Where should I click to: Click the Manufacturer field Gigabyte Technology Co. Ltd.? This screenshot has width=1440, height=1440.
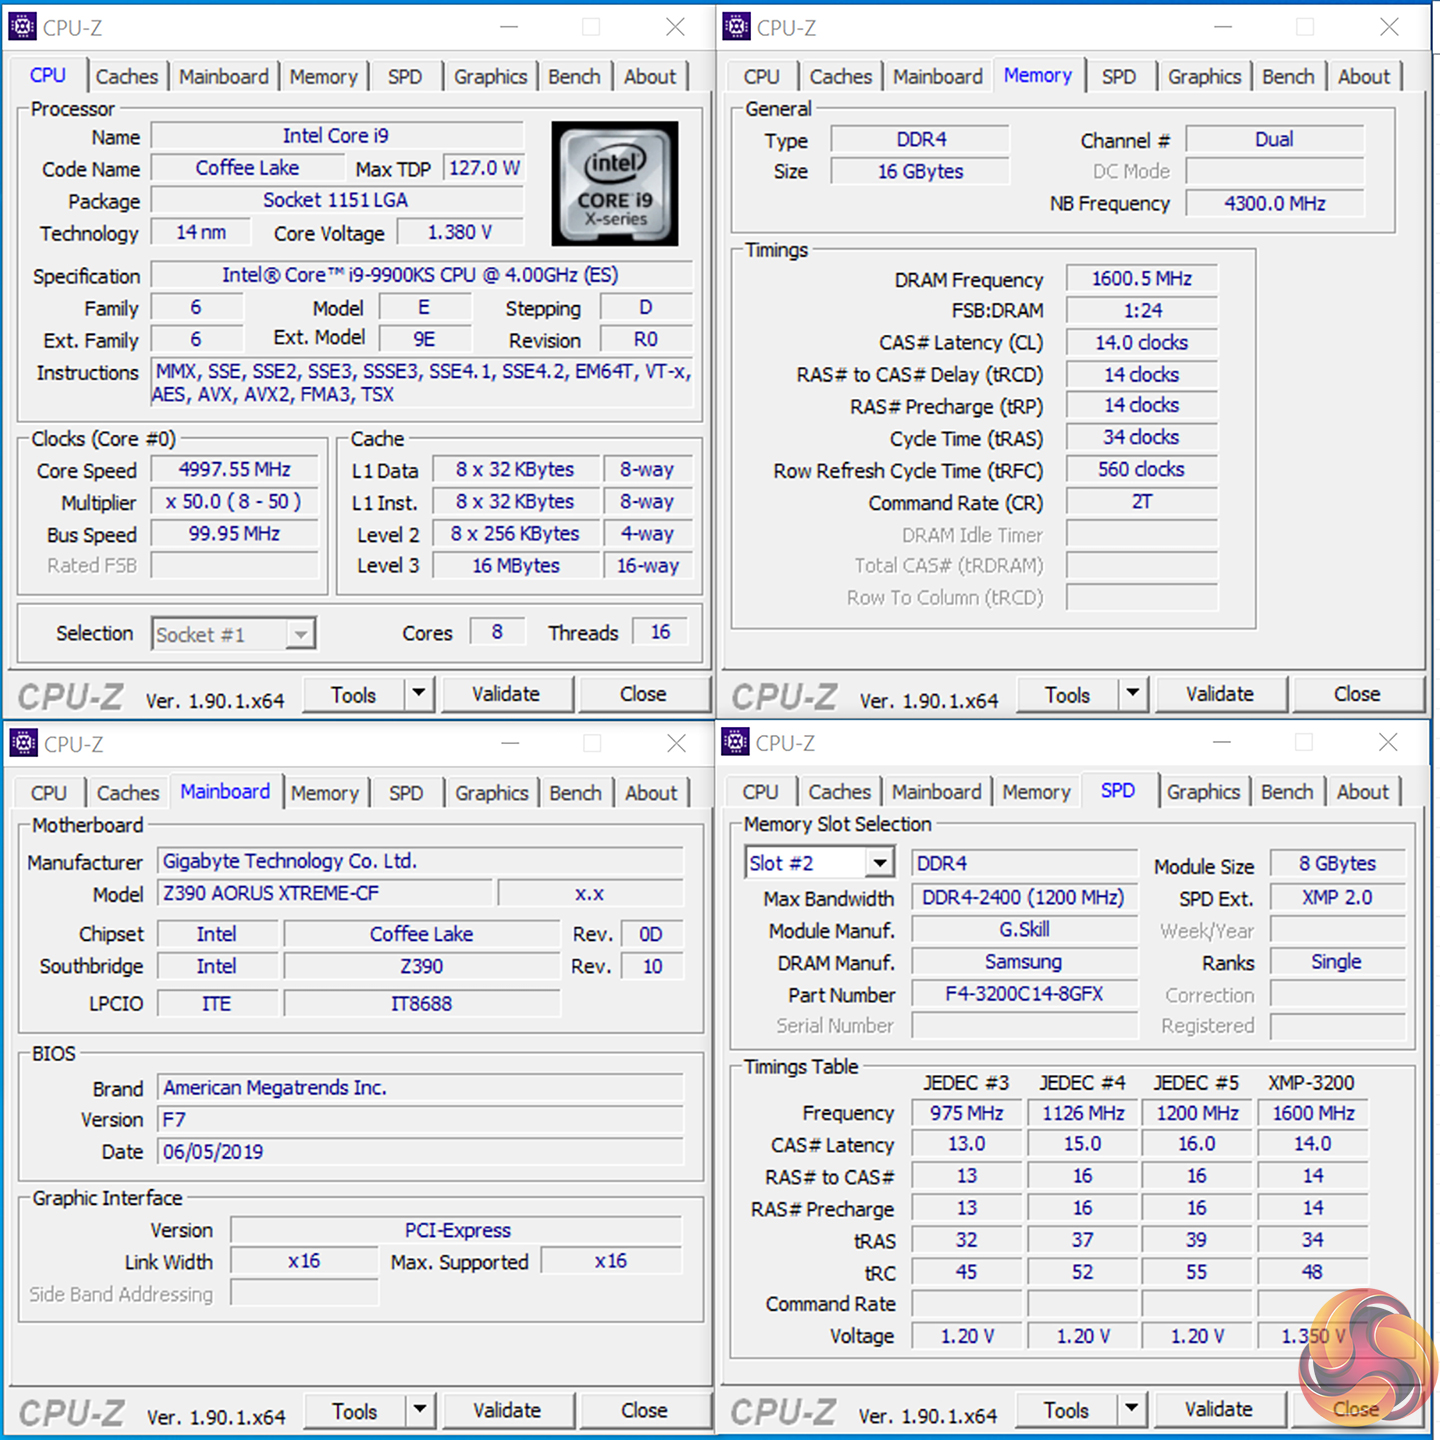[421, 861]
